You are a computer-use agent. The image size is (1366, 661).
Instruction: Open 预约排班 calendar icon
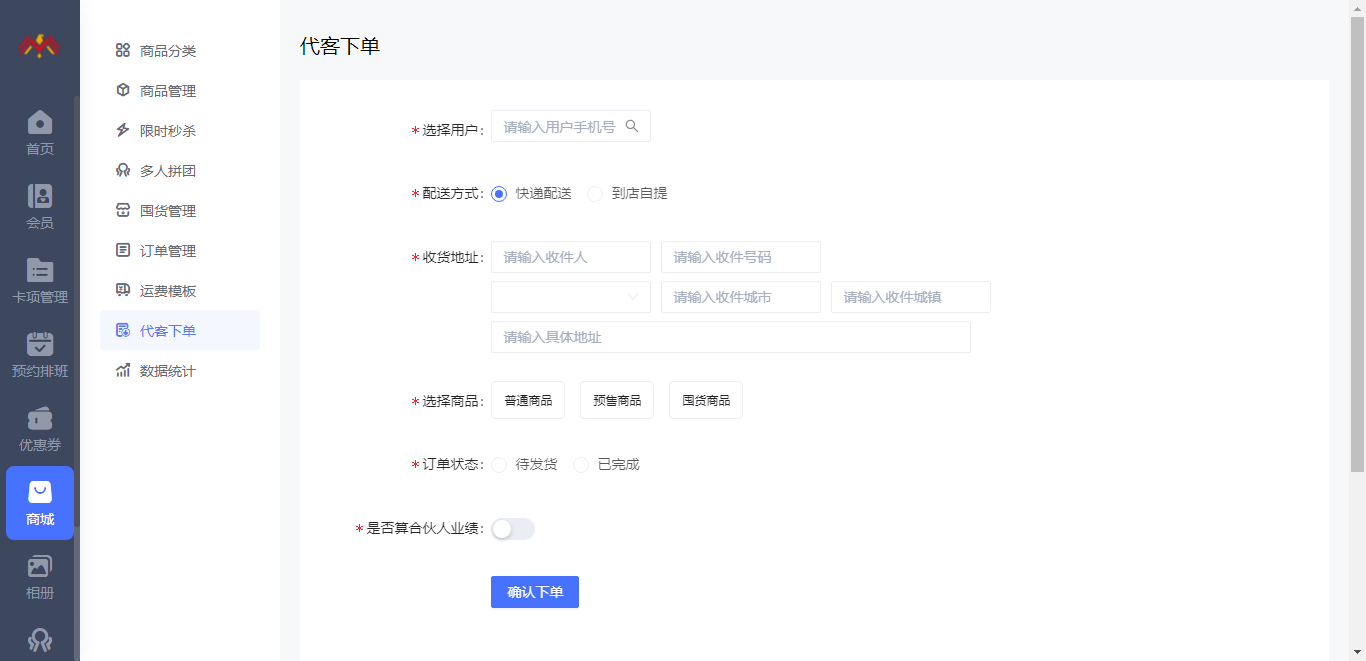pyautogui.click(x=40, y=344)
